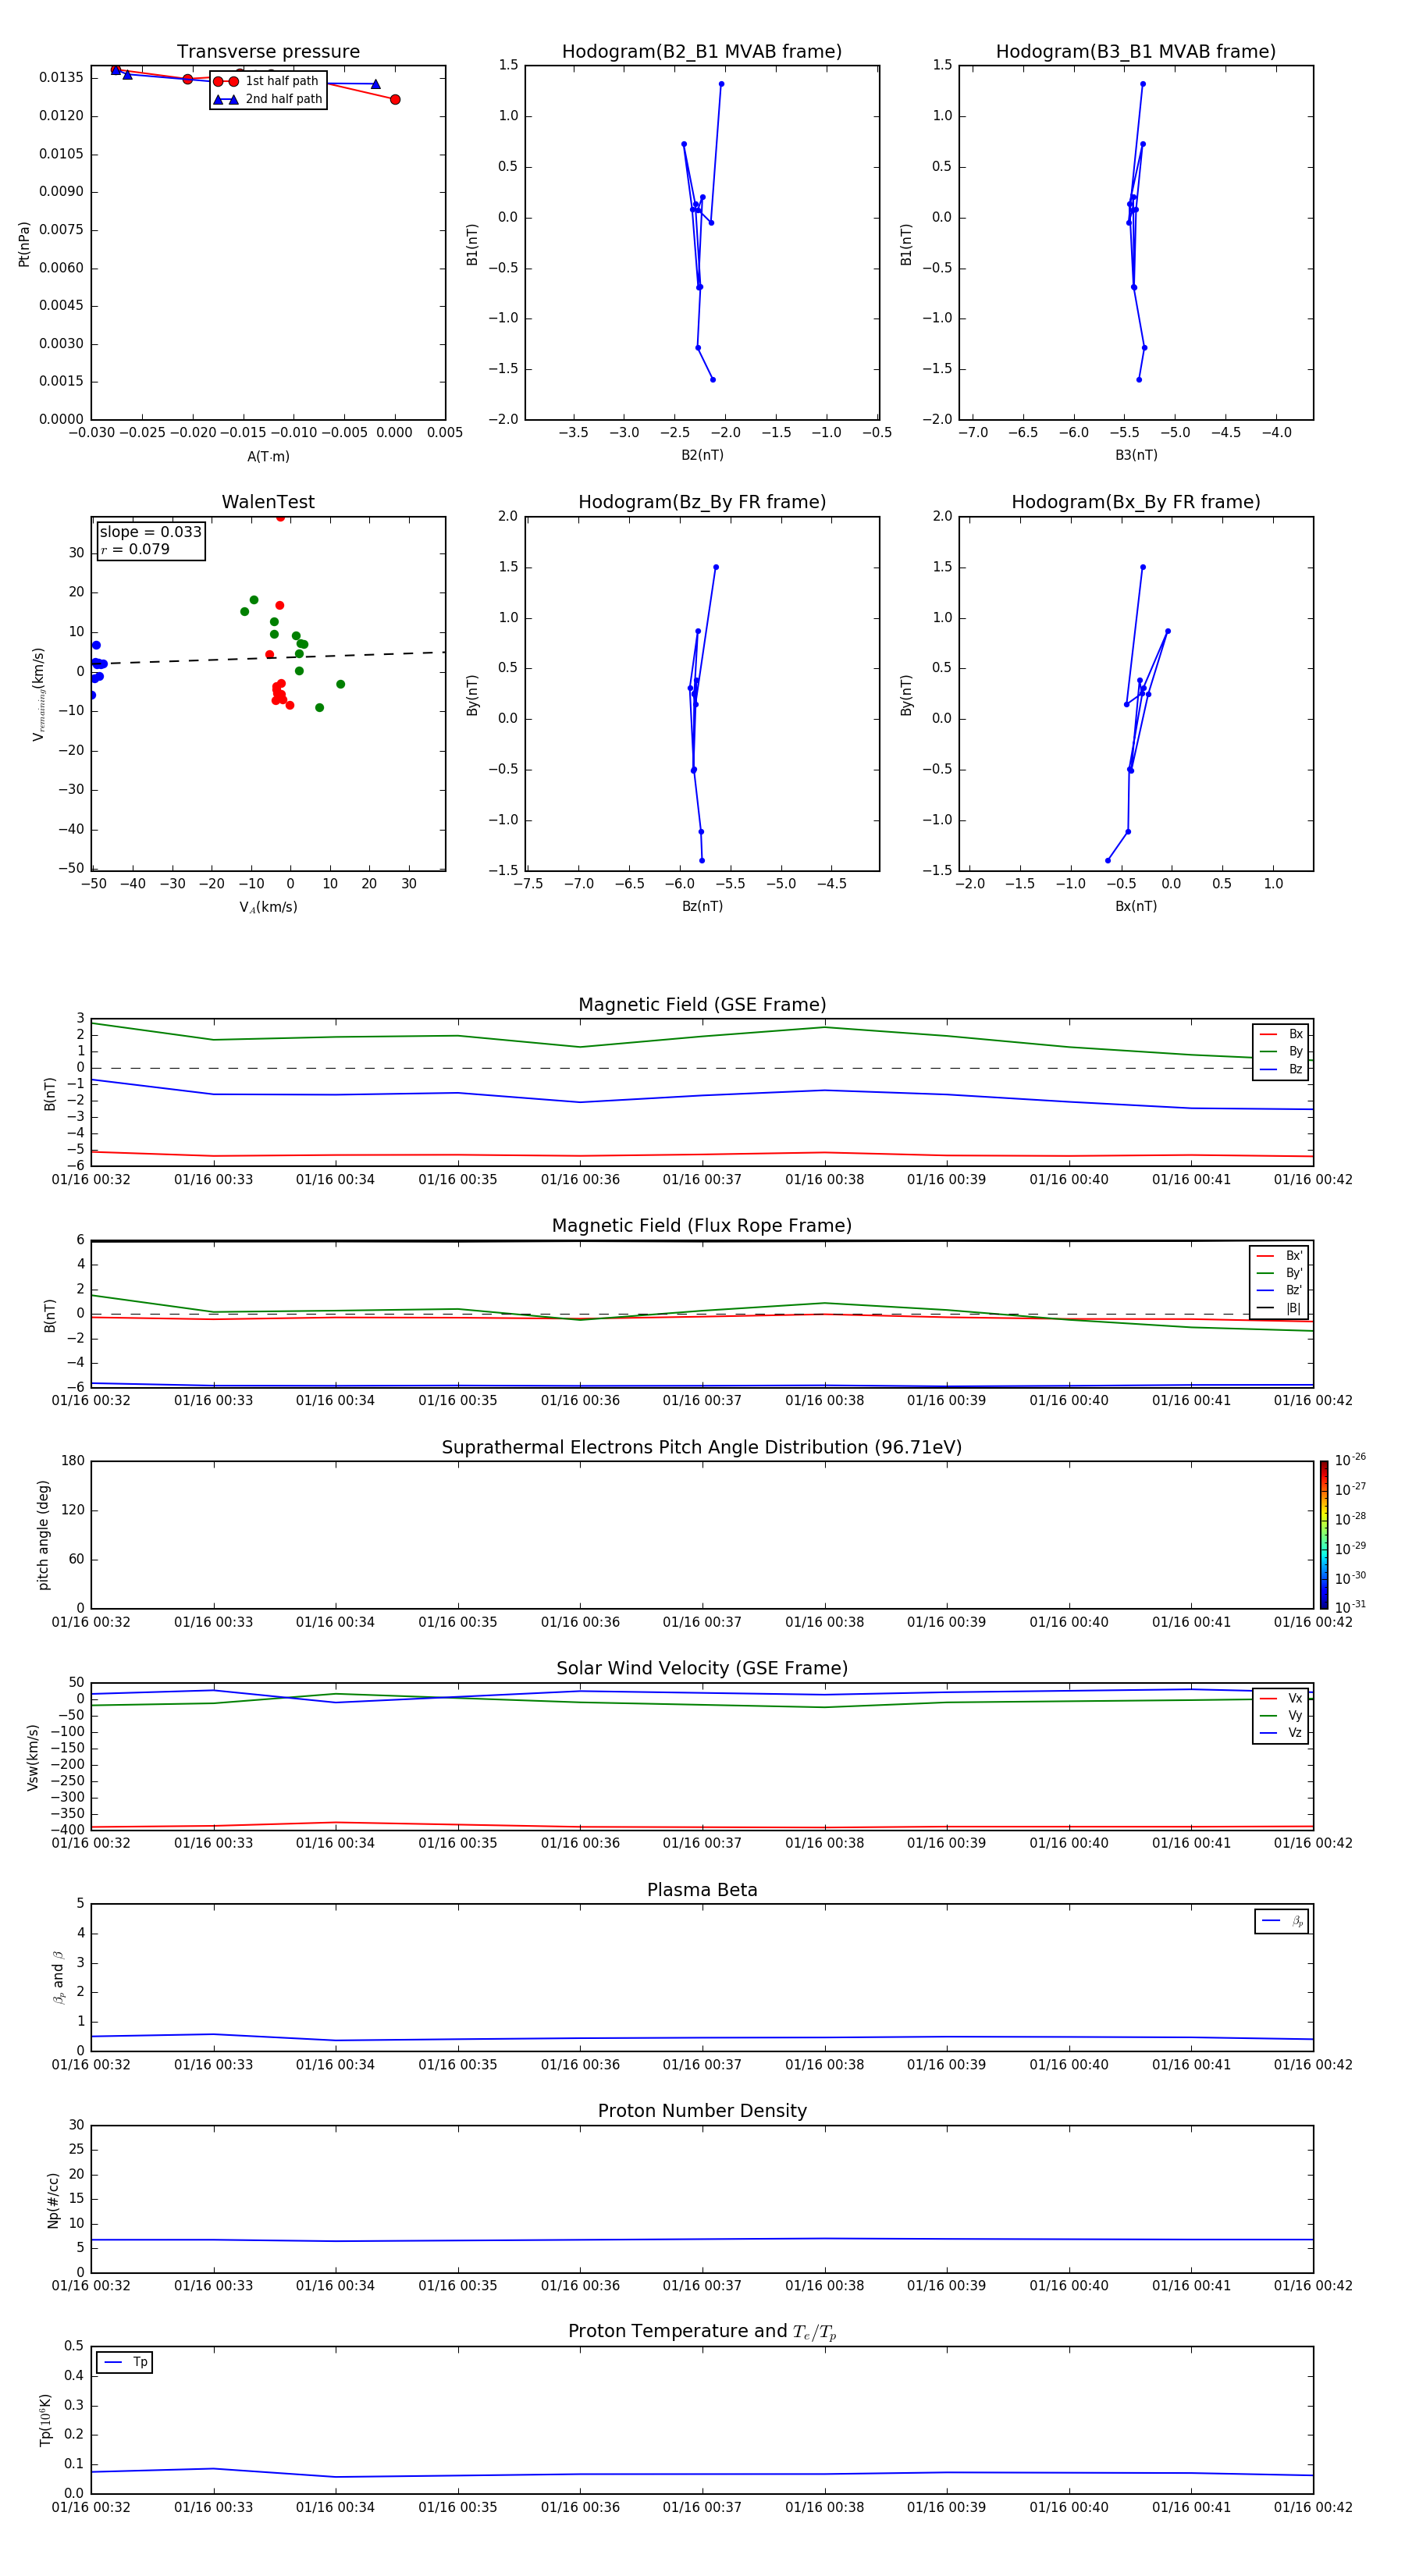This screenshot has height=2576, width=1405.
Task: Click the rightmost green dot in WalenTest
Action: click(x=340, y=684)
